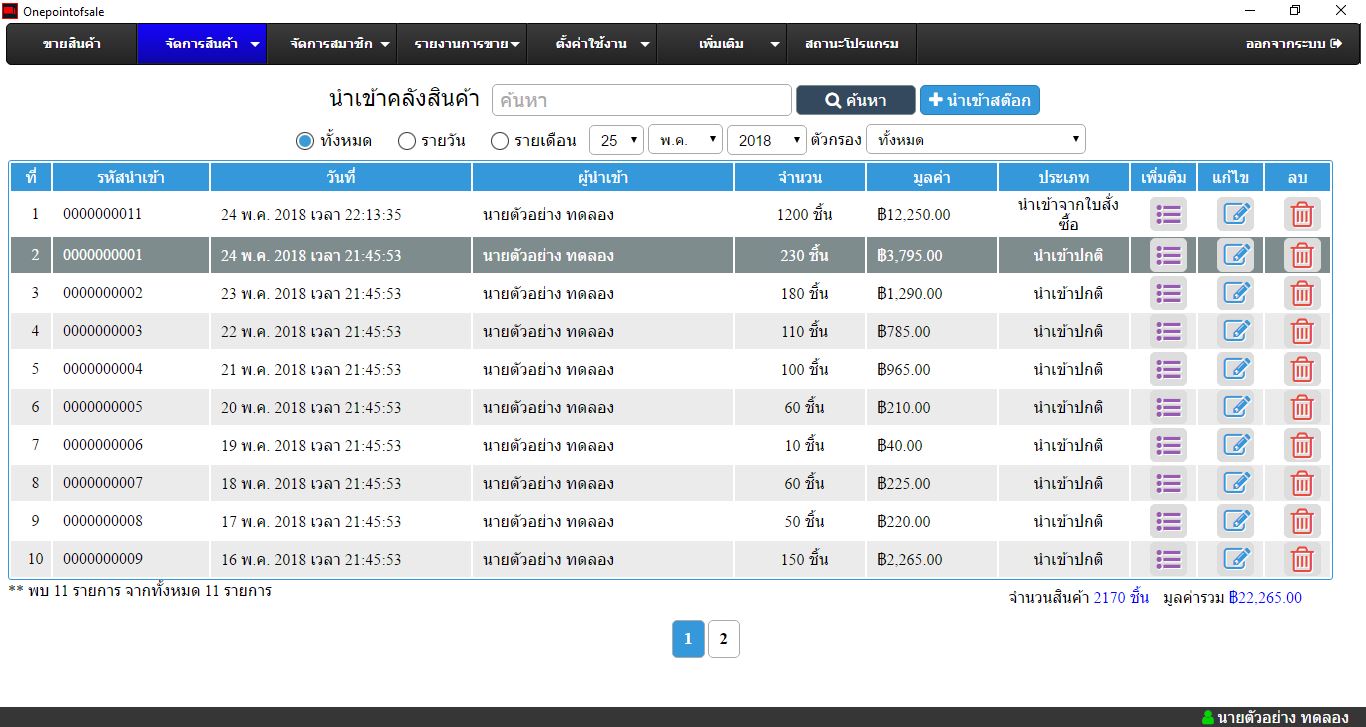The height and width of the screenshot is (727, 1366).
Task: Click the ค้นหา search input field
Action: (641, 100)
